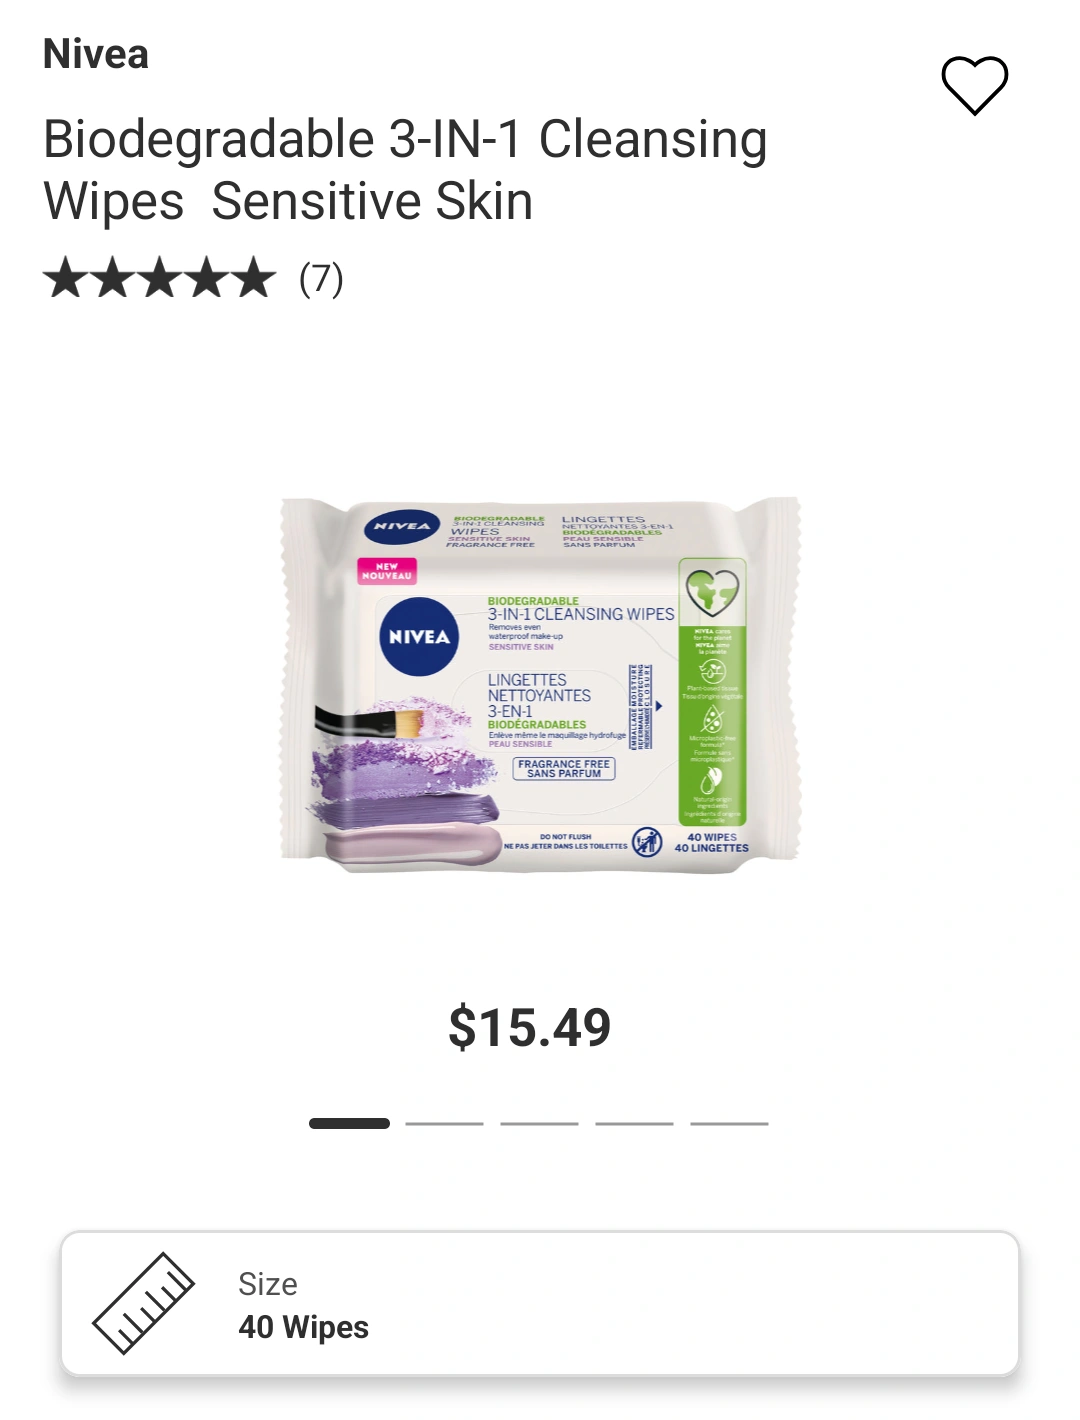Open the Nivea wipes product image
The height and width of the screenshot is (1420, 1080).
pyautogui.click(x=540, y=684)
